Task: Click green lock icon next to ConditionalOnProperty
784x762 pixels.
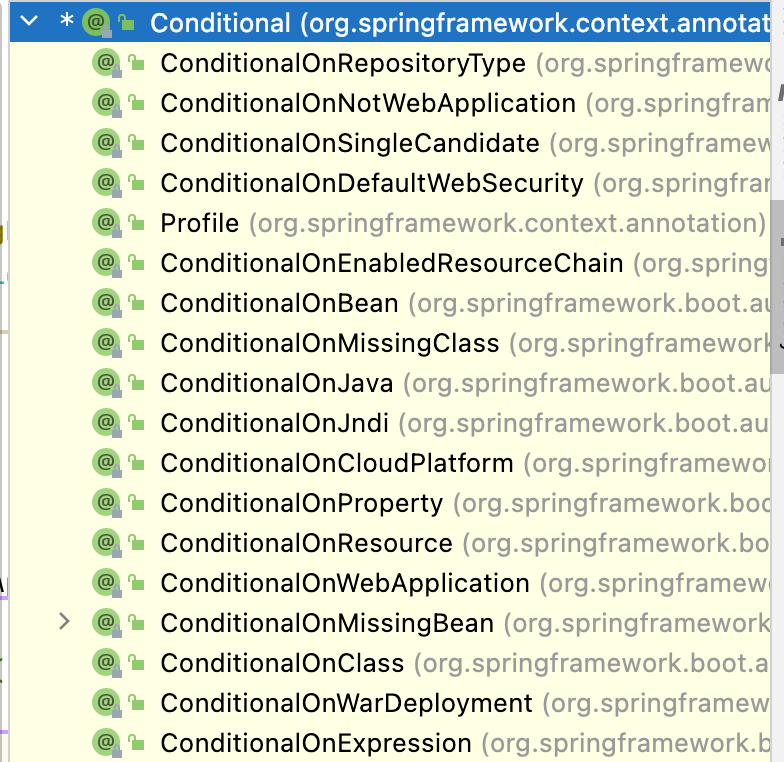Action: point(137,503)
